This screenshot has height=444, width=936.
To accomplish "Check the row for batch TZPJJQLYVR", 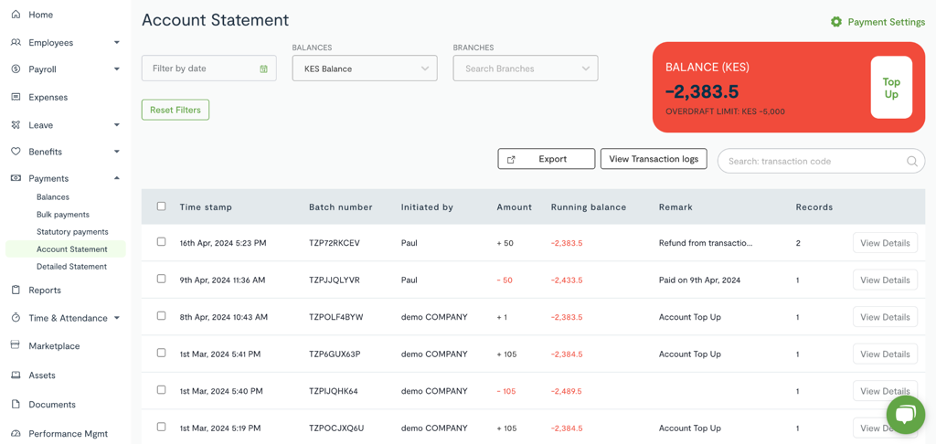I will point(161,279).
